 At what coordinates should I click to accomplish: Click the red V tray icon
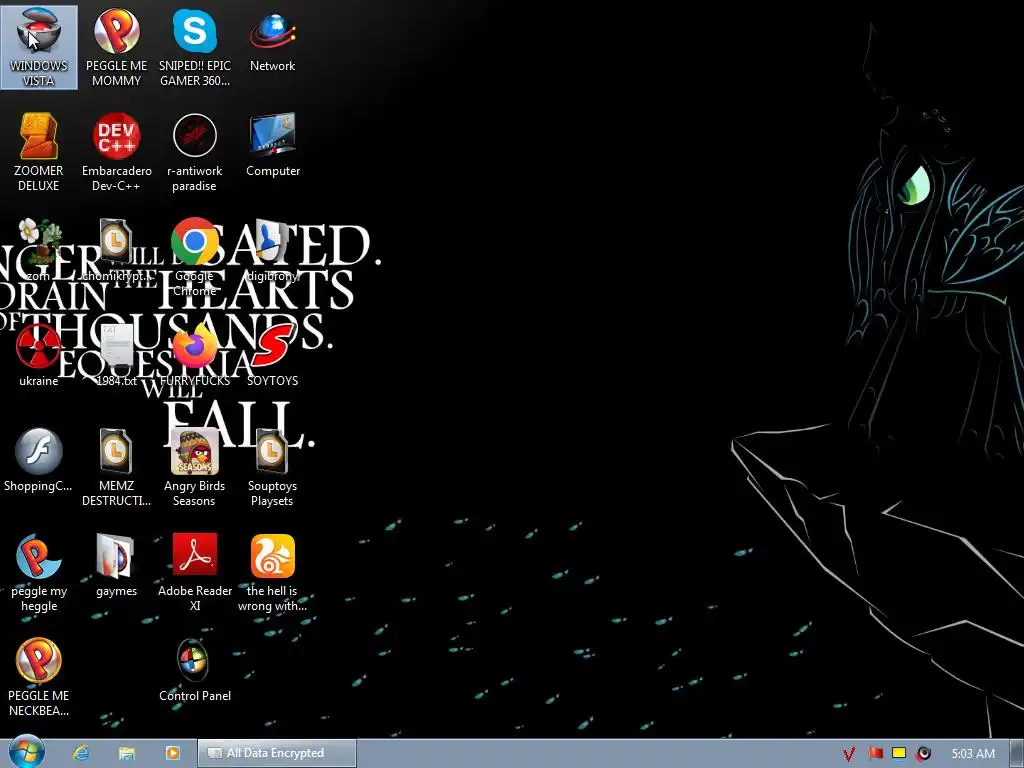tap(849, 754)
